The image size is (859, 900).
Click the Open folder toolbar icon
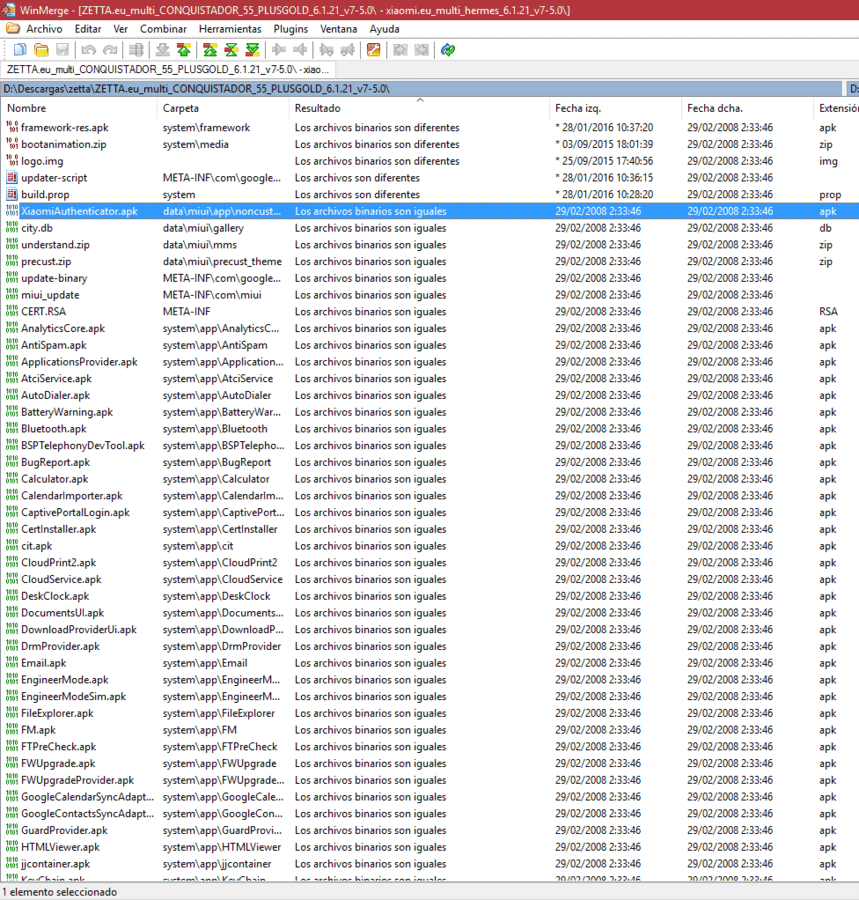click(41, 50)
